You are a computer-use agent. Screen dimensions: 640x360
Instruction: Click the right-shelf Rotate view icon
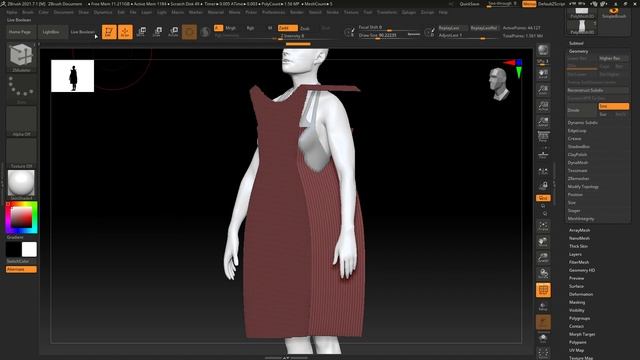pos(543,274)
